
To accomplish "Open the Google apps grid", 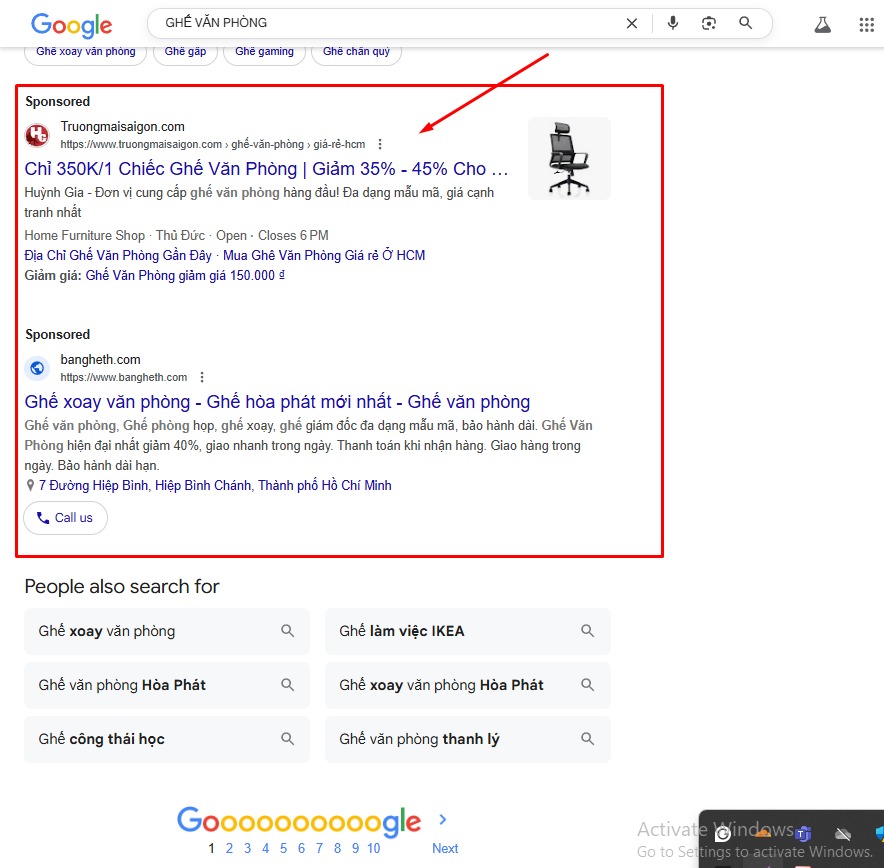I will (866, 24).
